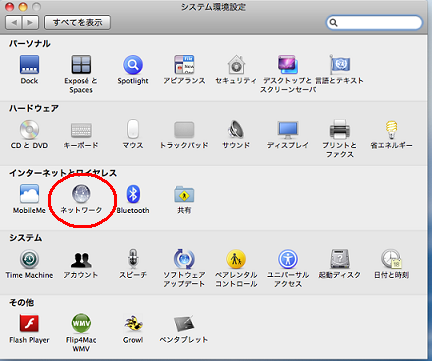
Task: Minimize window with the yellow button
Action: pos(23,6)
